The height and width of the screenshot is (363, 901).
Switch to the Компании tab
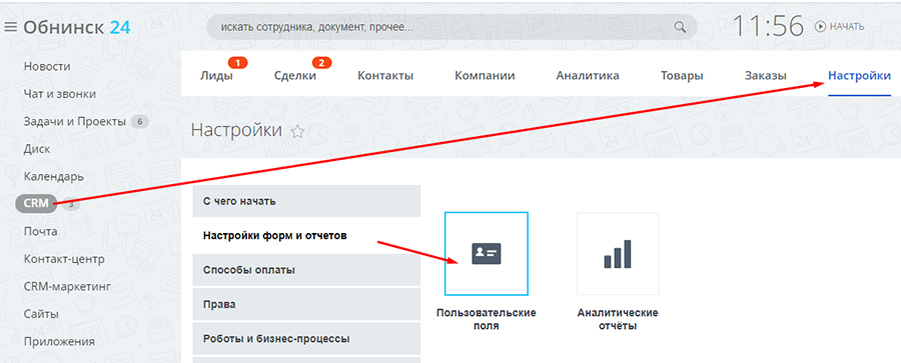tap(485, 76)
